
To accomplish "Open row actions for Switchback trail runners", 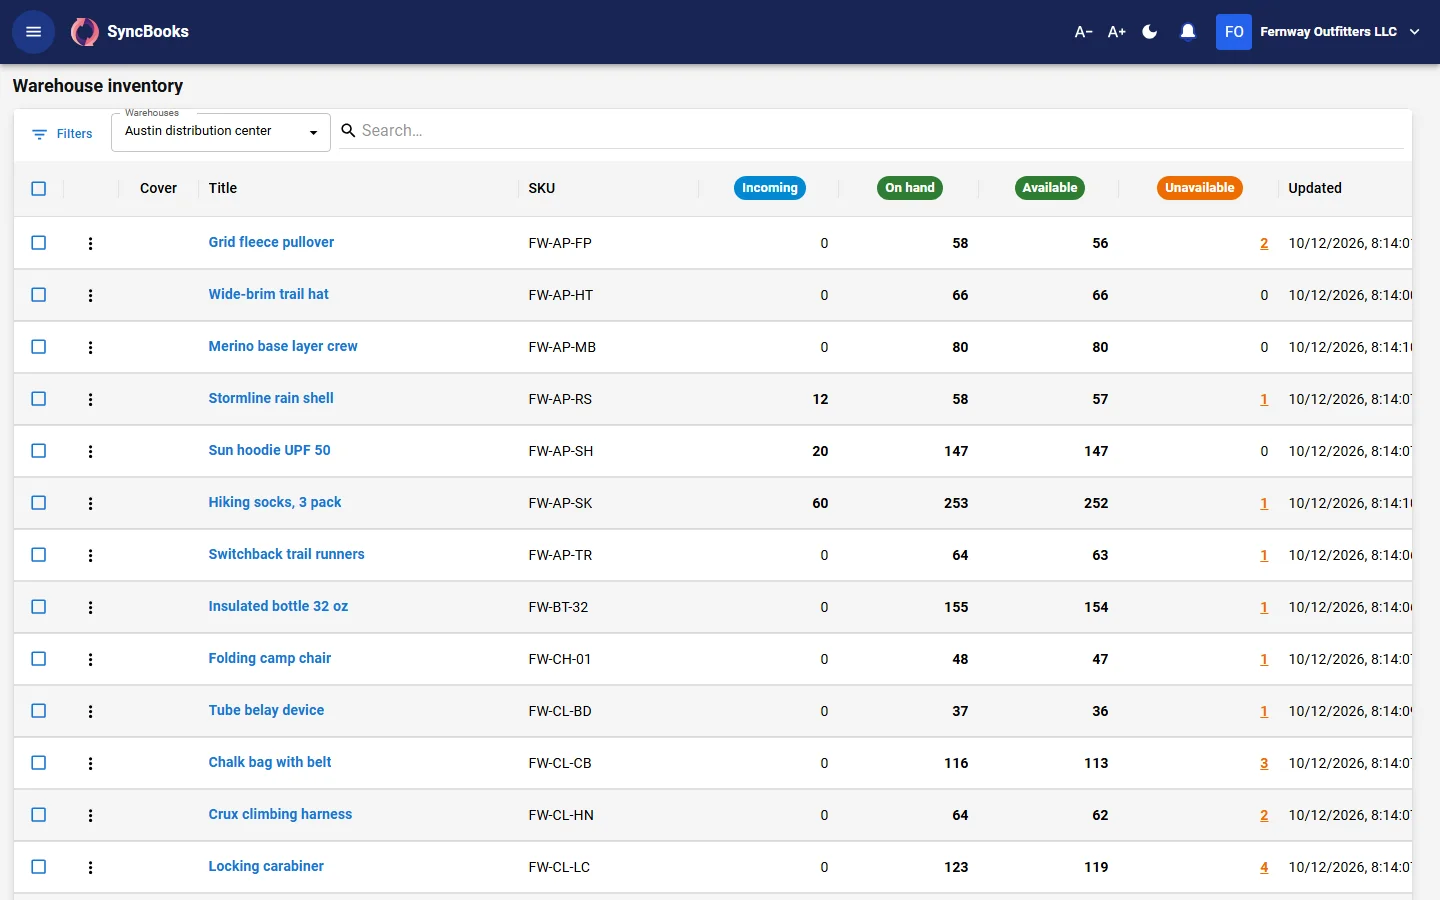I will 91,555.
